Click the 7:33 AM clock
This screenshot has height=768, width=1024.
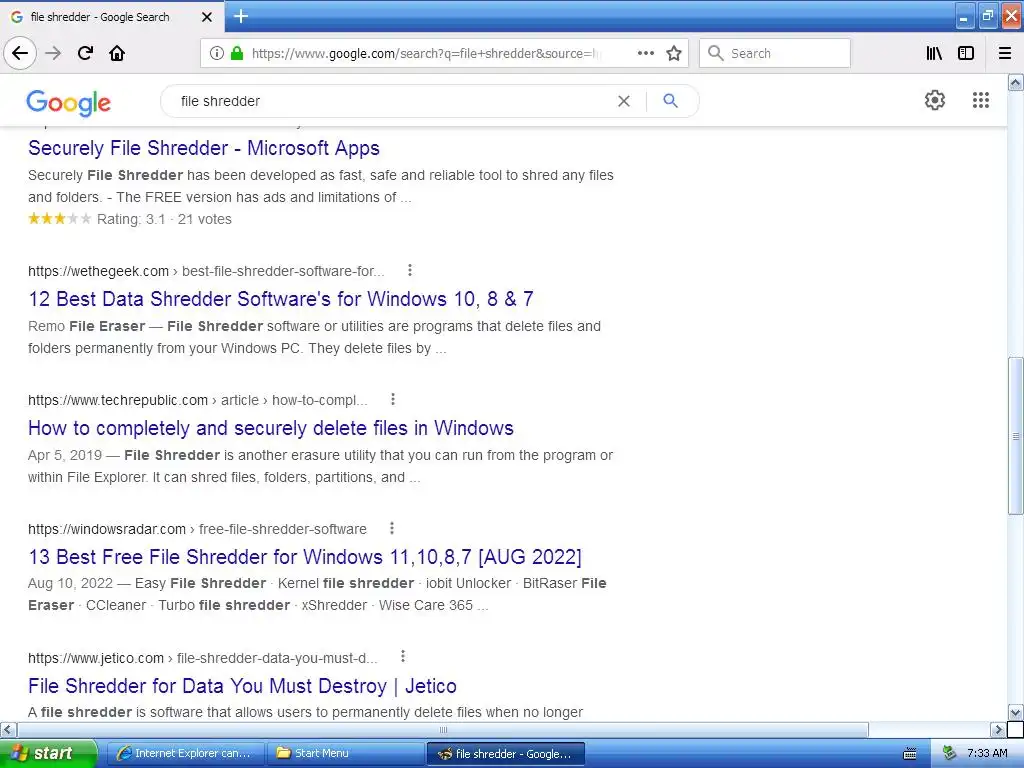point(987,754)
